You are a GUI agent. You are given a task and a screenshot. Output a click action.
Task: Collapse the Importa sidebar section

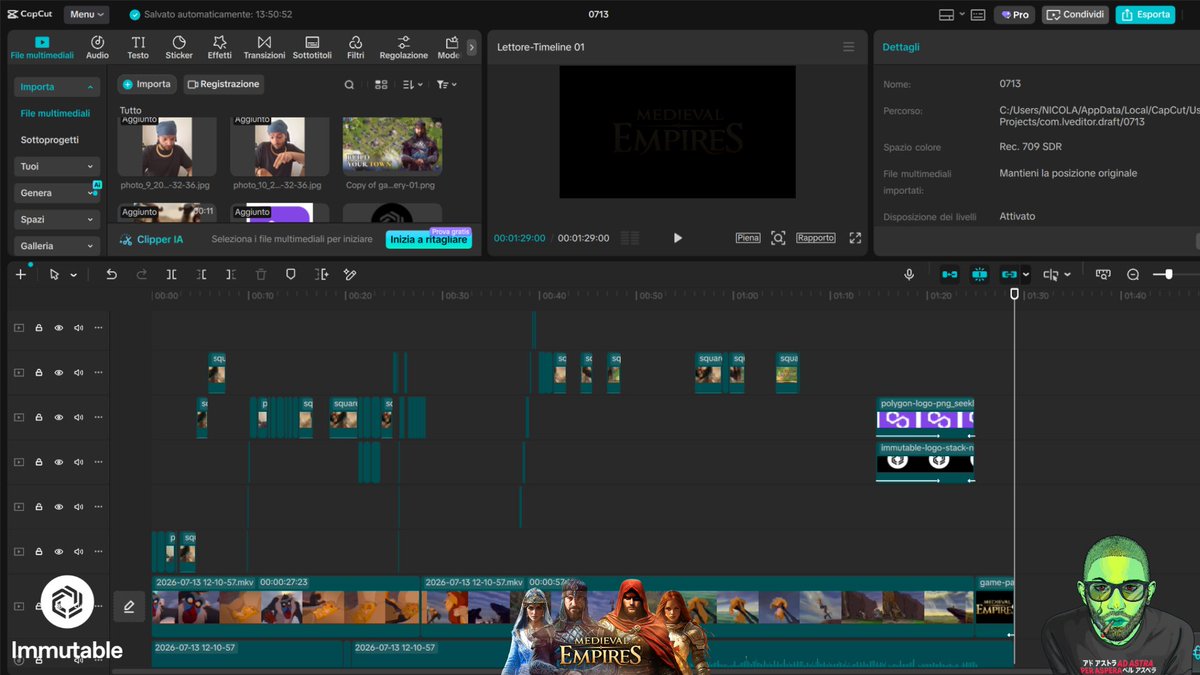(x=57, y=87)
